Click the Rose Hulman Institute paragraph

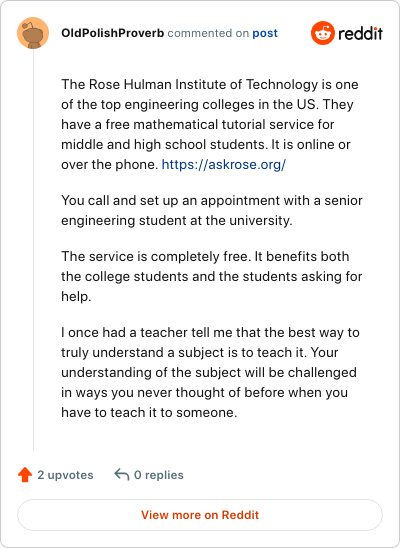click(212, 124)
